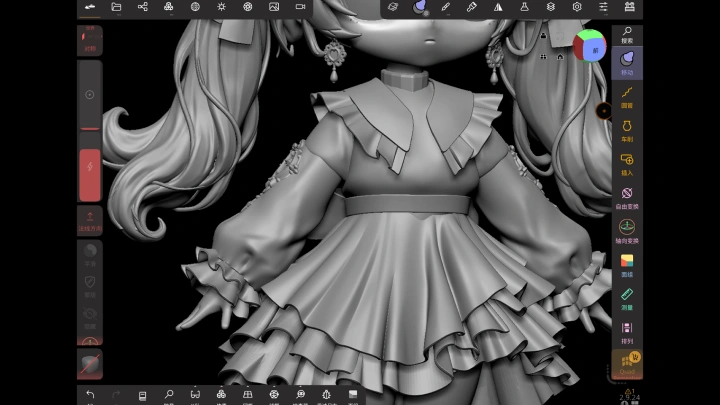Select the 圆管 Tube tool

[627, 97]
